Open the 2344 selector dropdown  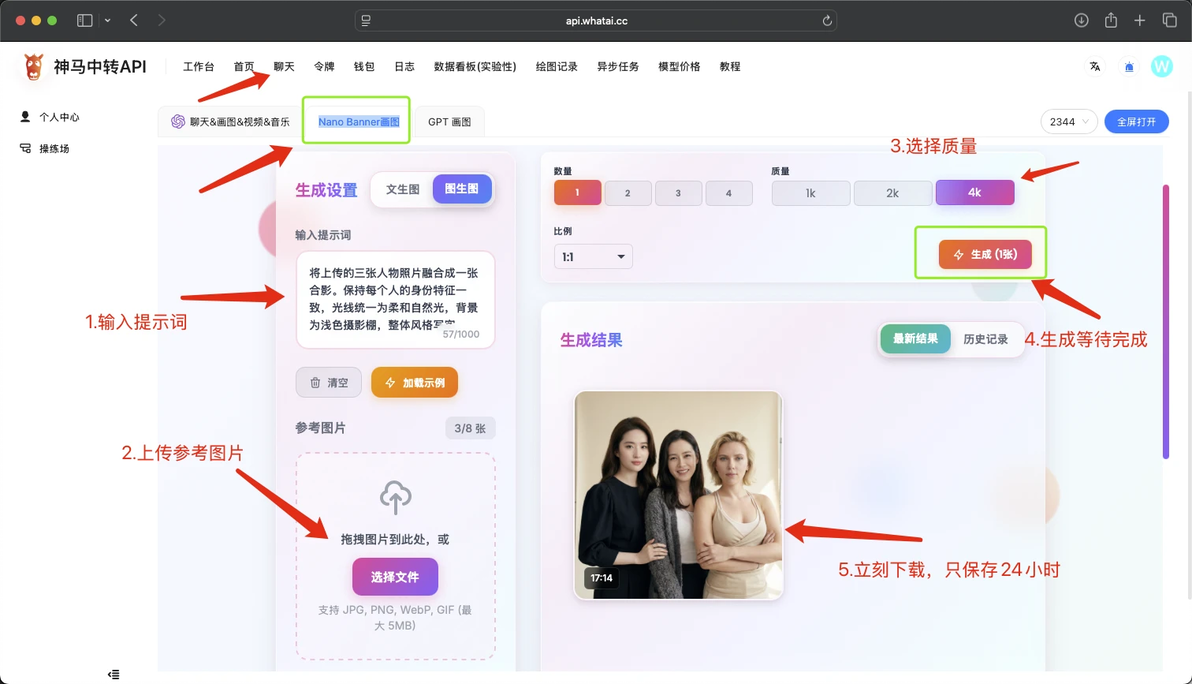pyautogui.click(x=1069, y=122)
